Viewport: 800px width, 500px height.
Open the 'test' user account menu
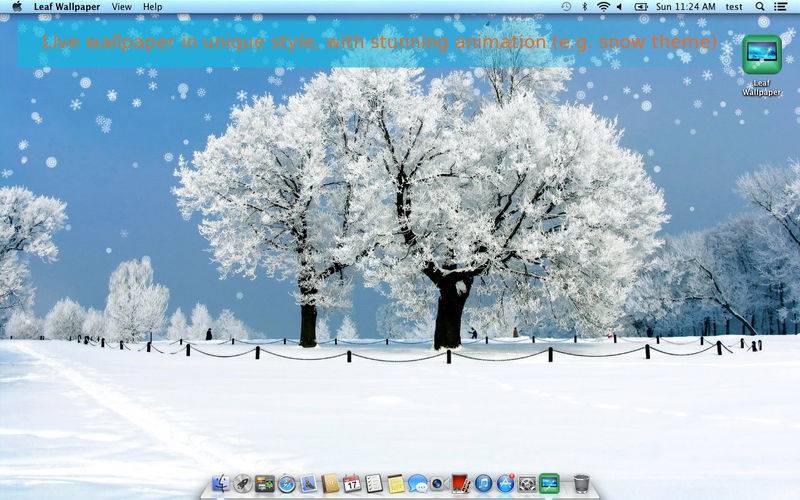734,7
